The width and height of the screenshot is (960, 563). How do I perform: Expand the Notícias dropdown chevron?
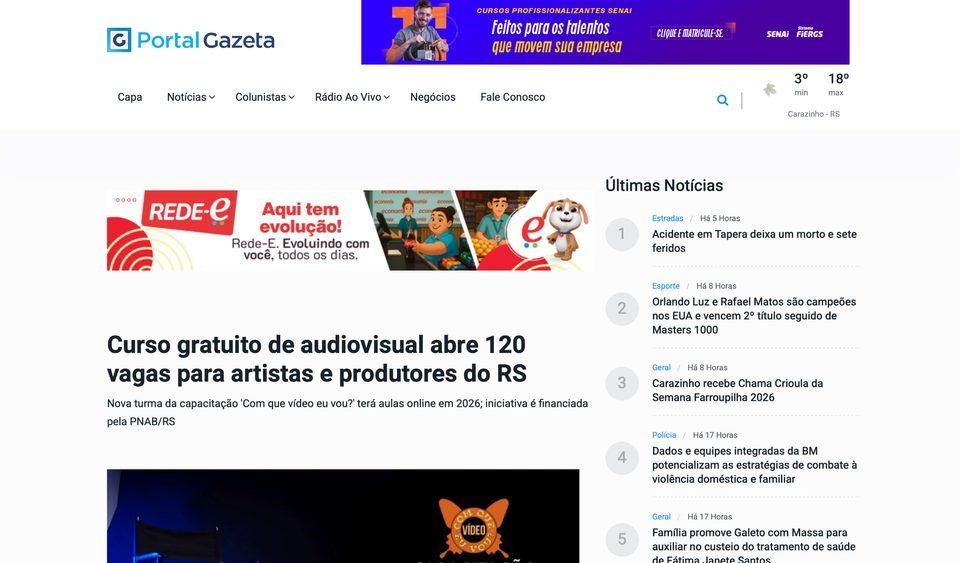click(x=212, y=97)
